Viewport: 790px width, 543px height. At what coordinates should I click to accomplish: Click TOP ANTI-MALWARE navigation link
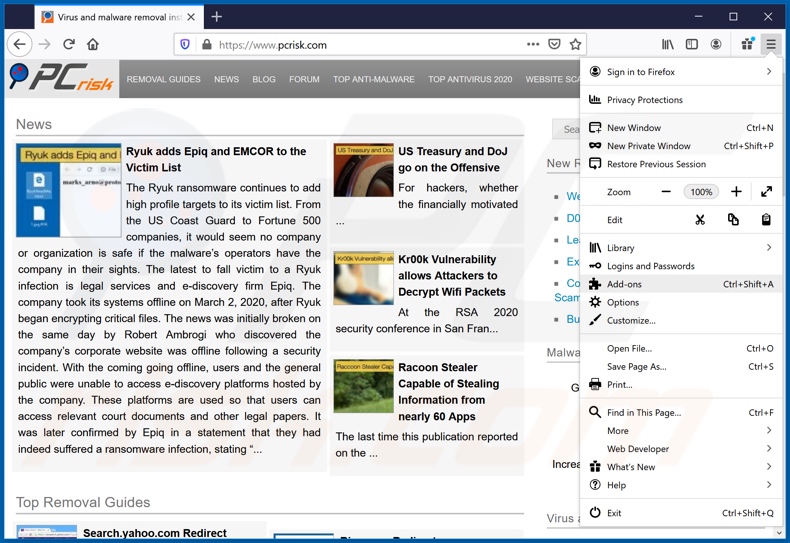pos(373,79)
